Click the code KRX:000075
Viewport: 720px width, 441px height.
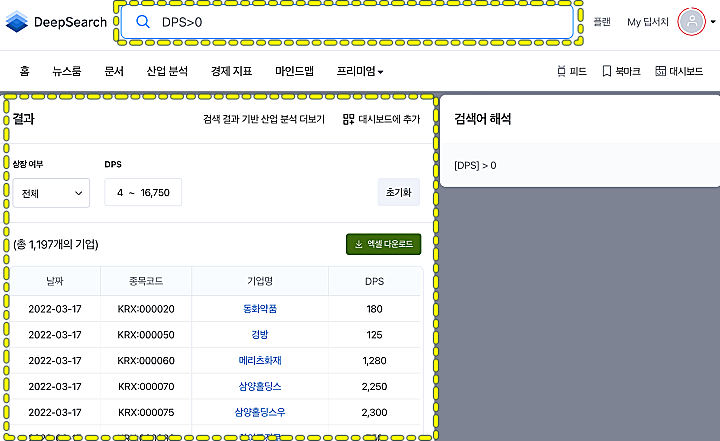pyautogui.click(x=146, y=412)
